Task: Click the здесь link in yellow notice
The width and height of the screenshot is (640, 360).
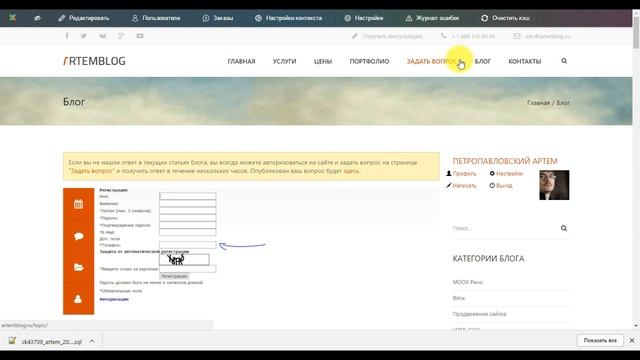Action: (x=351, y=171)
